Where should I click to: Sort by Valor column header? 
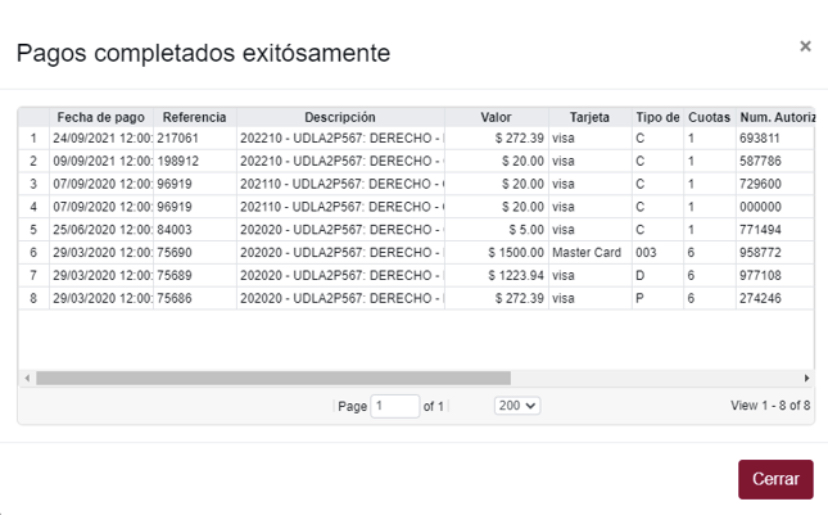(x=496, y=117)
